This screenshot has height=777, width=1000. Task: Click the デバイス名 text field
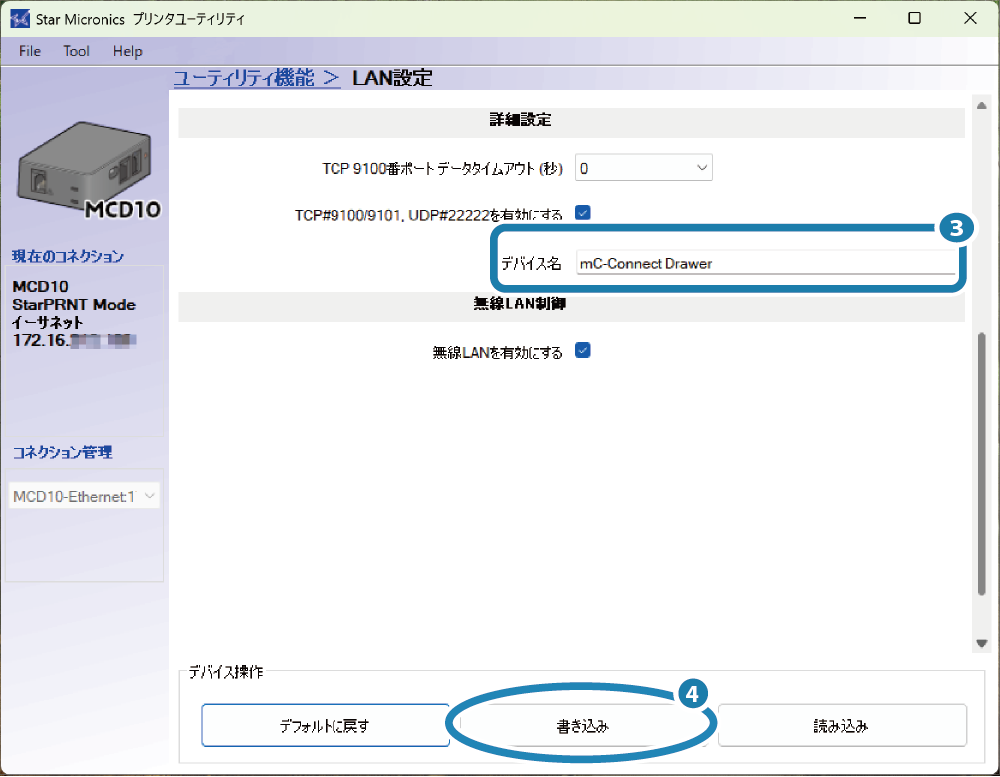765,264
